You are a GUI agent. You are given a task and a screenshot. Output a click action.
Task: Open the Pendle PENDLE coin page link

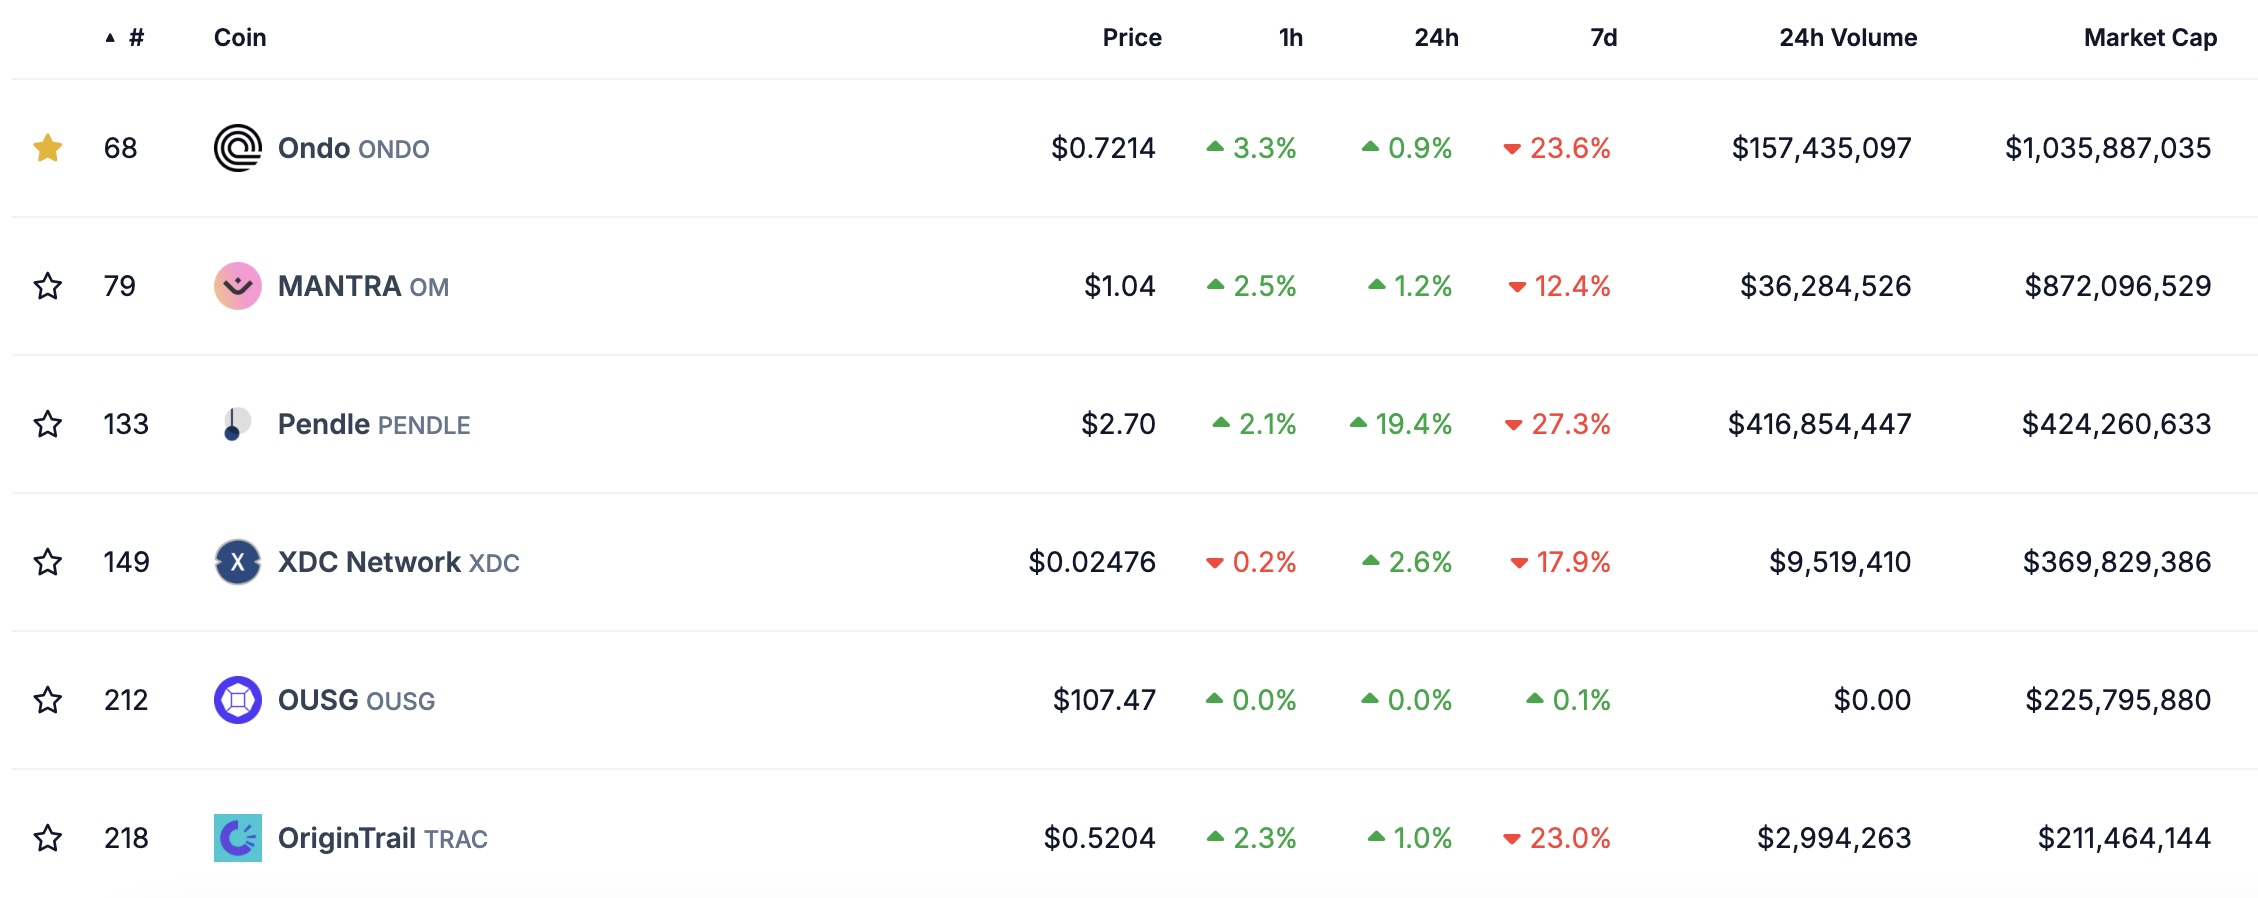373,424
